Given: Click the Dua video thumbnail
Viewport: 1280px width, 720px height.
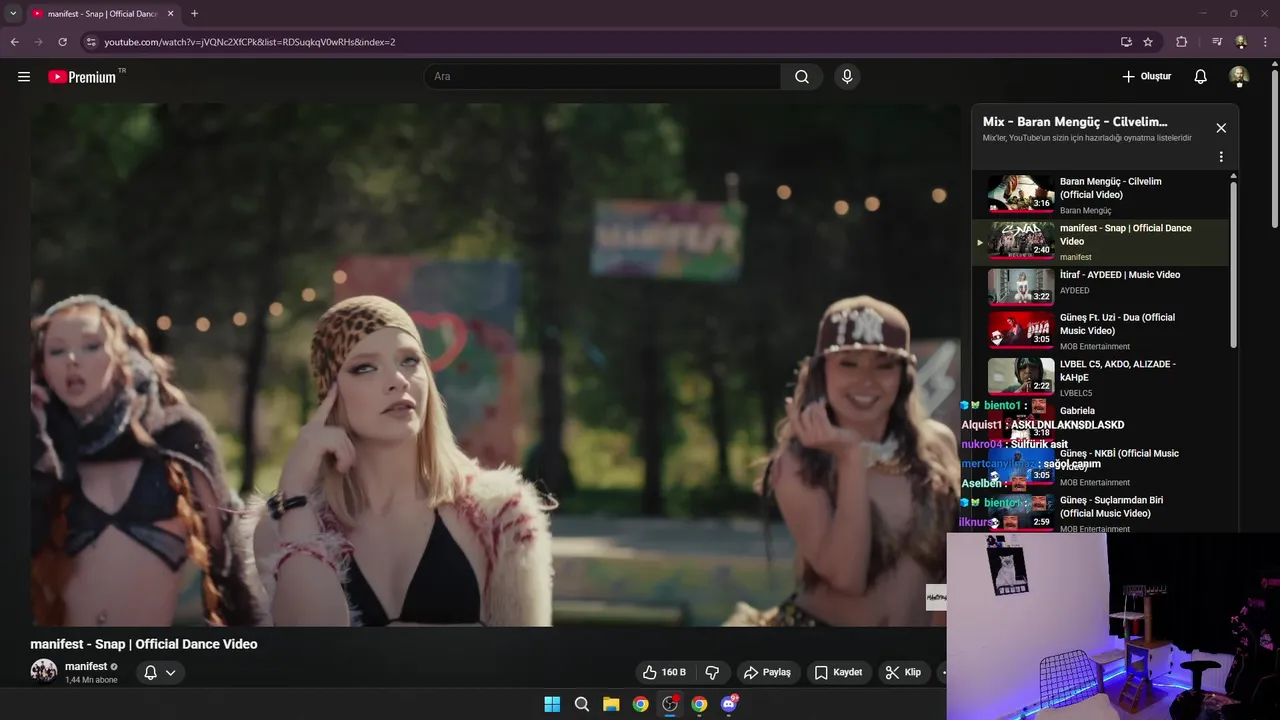Looking at the screenshot, I should (1021, 331).
